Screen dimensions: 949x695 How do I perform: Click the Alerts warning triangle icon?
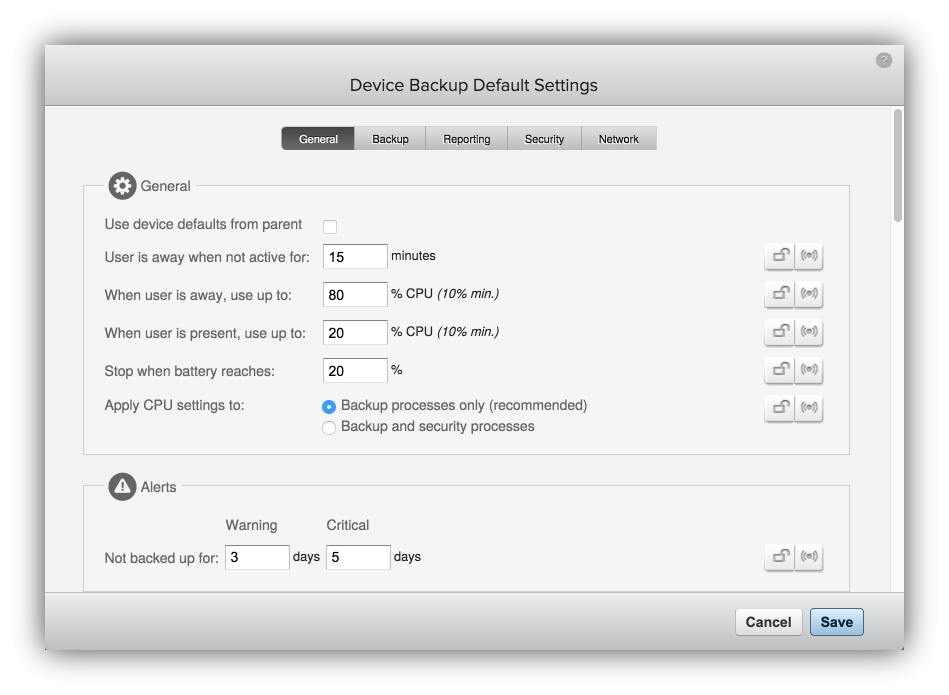[121, 487]
